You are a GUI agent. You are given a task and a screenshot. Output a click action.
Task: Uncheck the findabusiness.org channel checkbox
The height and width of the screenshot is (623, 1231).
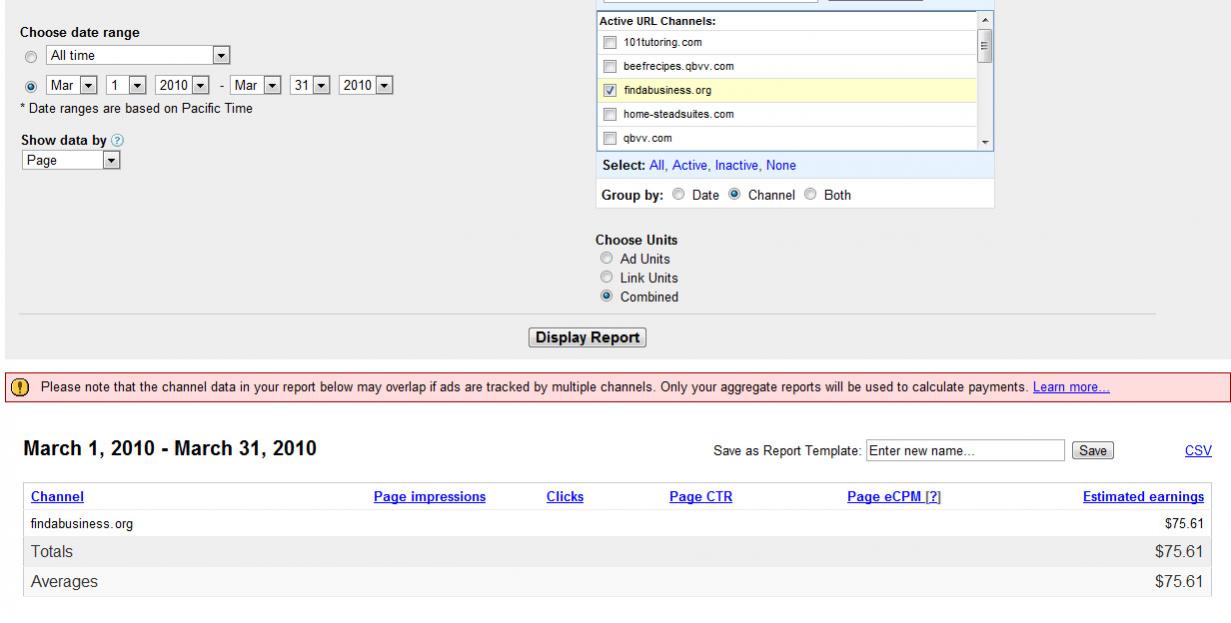(610, 91)
